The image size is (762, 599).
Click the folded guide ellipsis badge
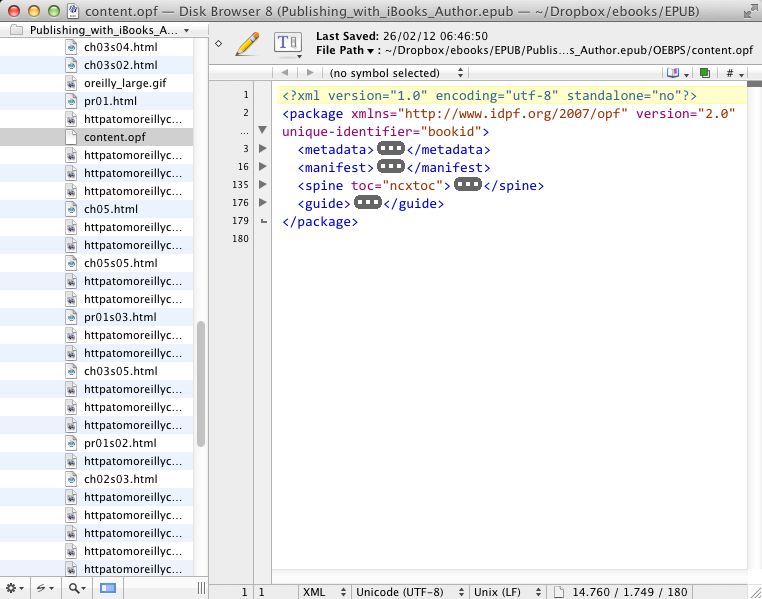368,203
